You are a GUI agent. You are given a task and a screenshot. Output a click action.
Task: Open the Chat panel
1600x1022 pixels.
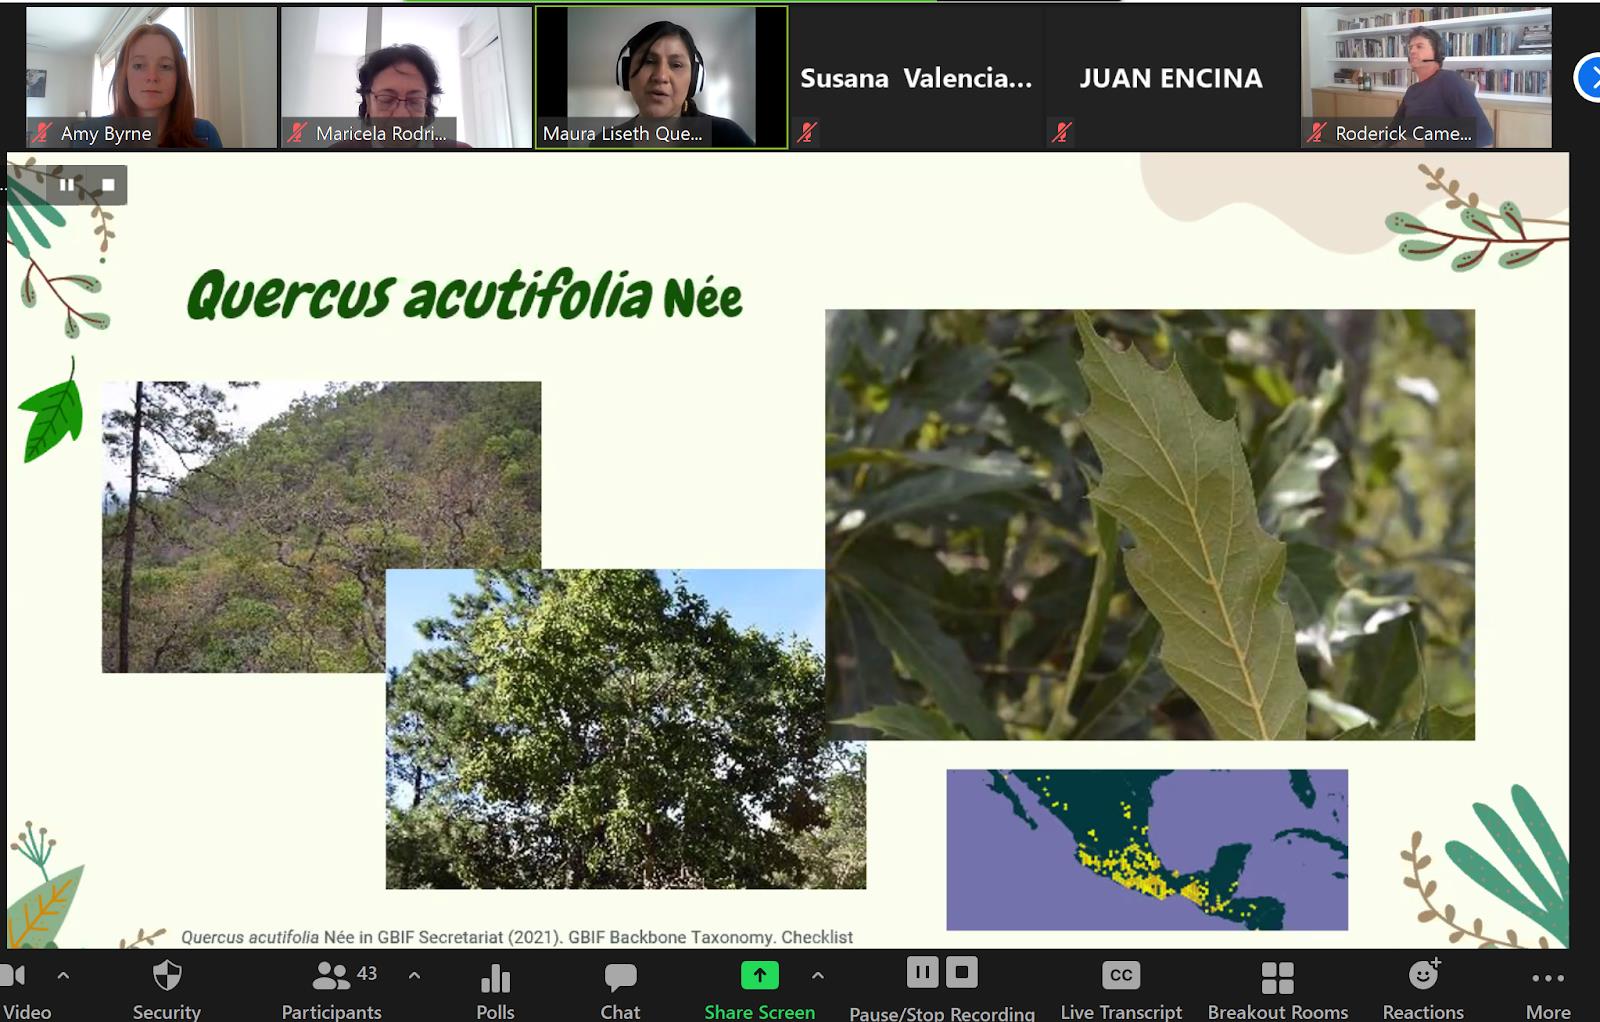[620, 977]
